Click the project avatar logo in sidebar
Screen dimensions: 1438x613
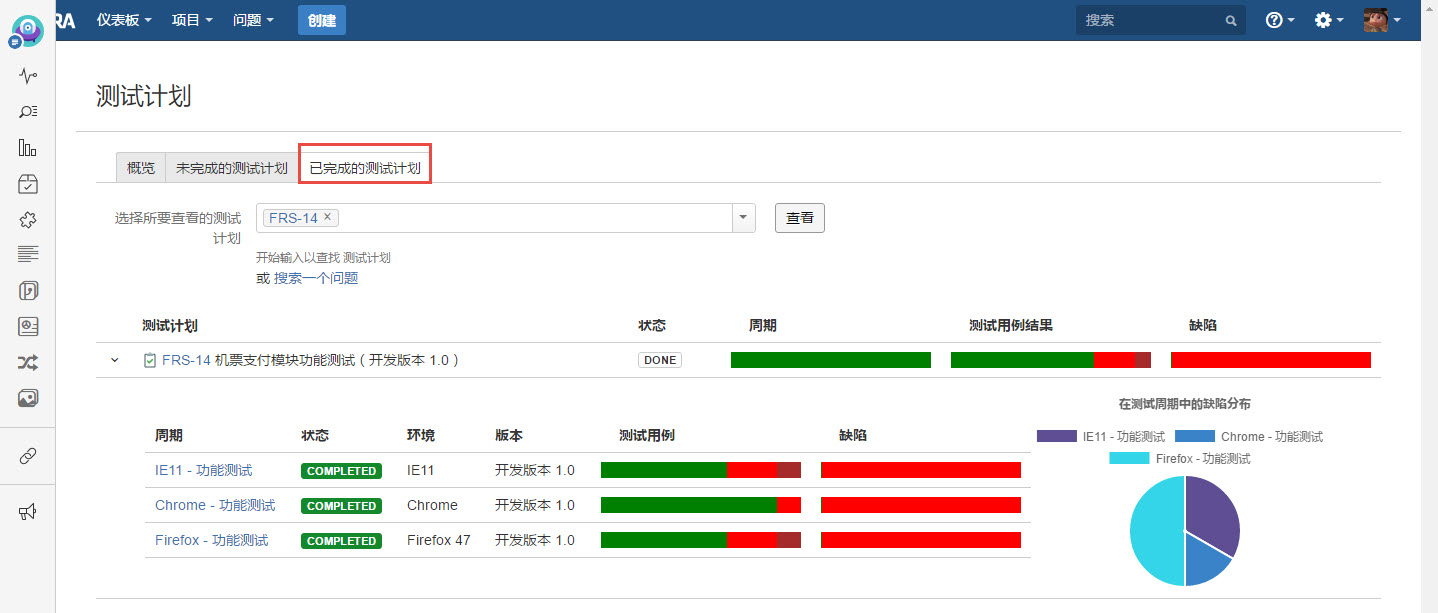27,31
